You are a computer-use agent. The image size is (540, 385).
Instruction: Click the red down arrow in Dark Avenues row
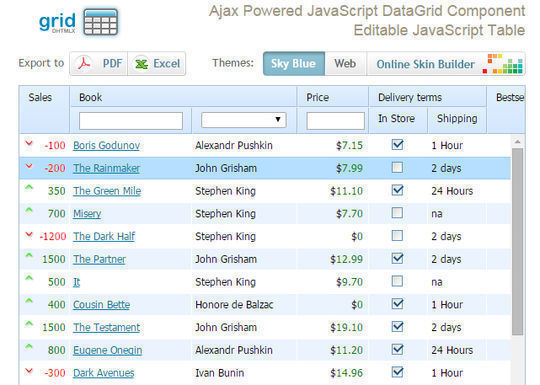tap(29, 371)
